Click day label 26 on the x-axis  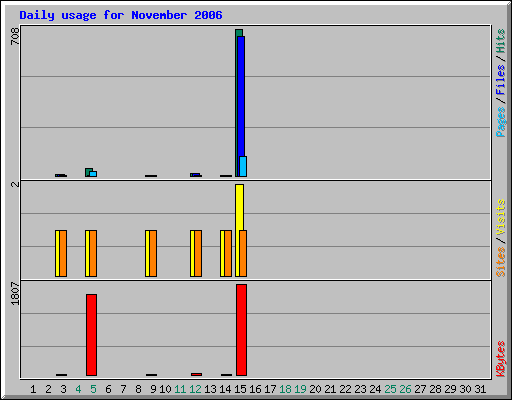point(405,389)
